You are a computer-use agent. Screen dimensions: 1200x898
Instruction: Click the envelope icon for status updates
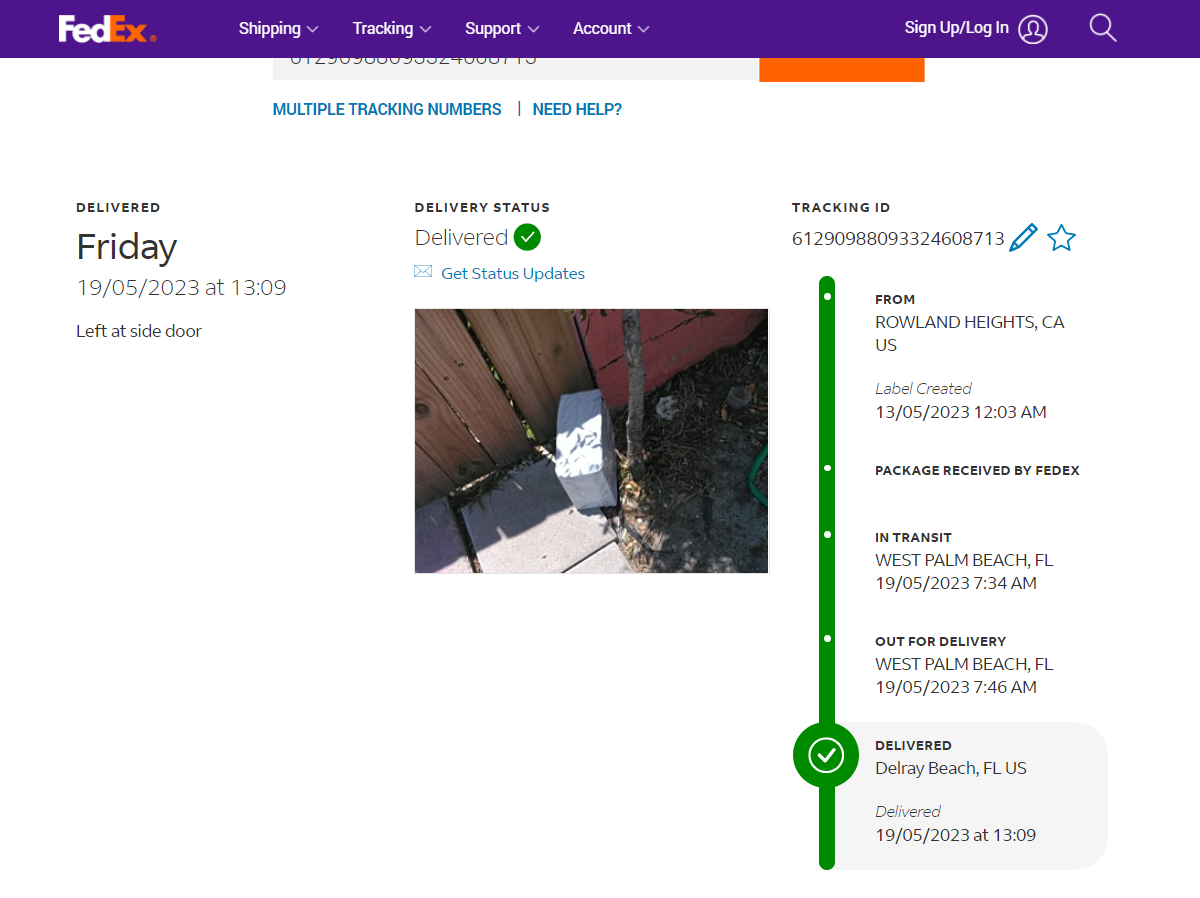423,272
